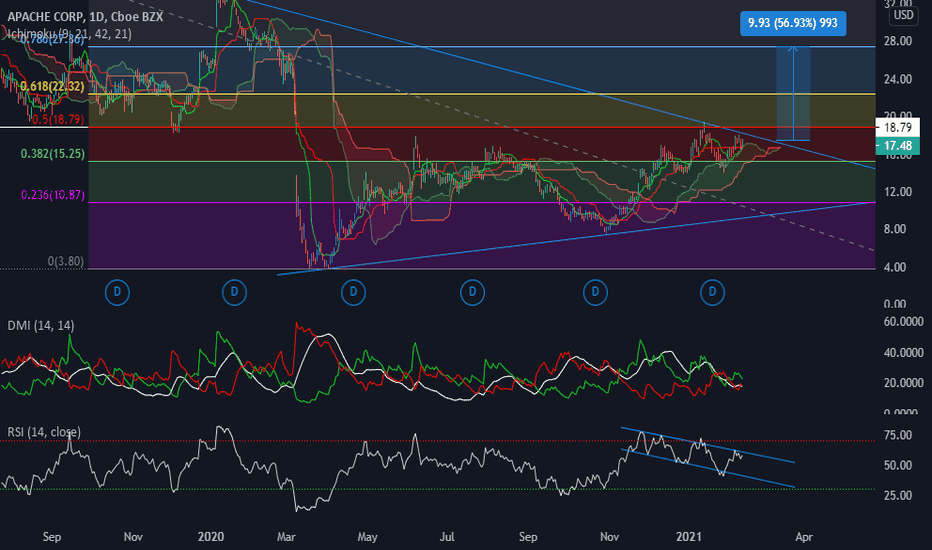The width and height of the screenshot is (932, 550).
Task: Click the dividend D marker between Mar and May 2020
Action: point(353,292)
